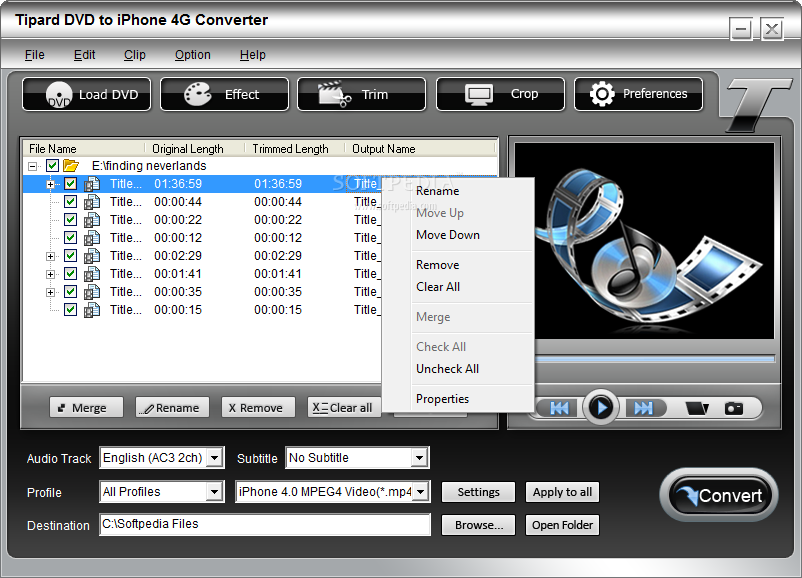The width and height of the screenshot is (802, 578).
Task: Uncheck the 00:00:15 title checkbox
Action: [71, 309]
